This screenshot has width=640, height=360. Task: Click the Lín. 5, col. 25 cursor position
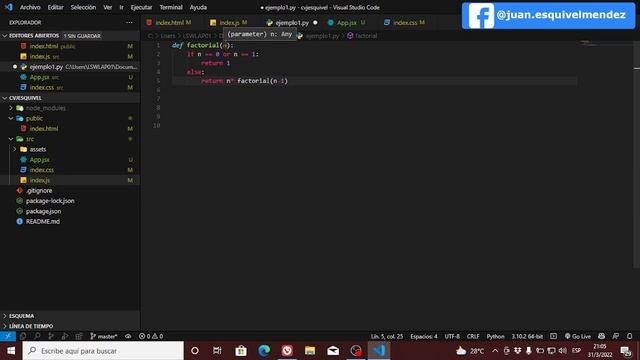click(x=387, y=336)
